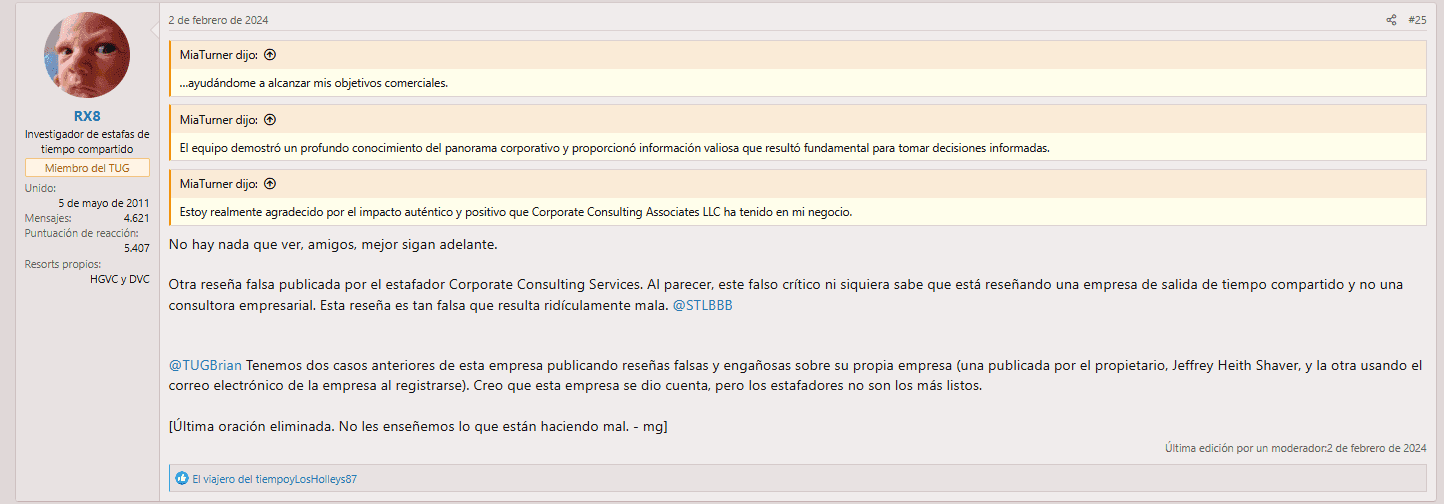Click "MiaTurner dijo:" in the third quote header
The height and width of the screenshot is (504, 1444).
pyautogui.click(x=219, y=184)
